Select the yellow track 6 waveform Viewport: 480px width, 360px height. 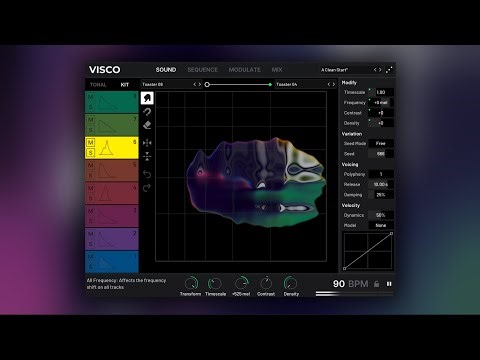[106, 148]
